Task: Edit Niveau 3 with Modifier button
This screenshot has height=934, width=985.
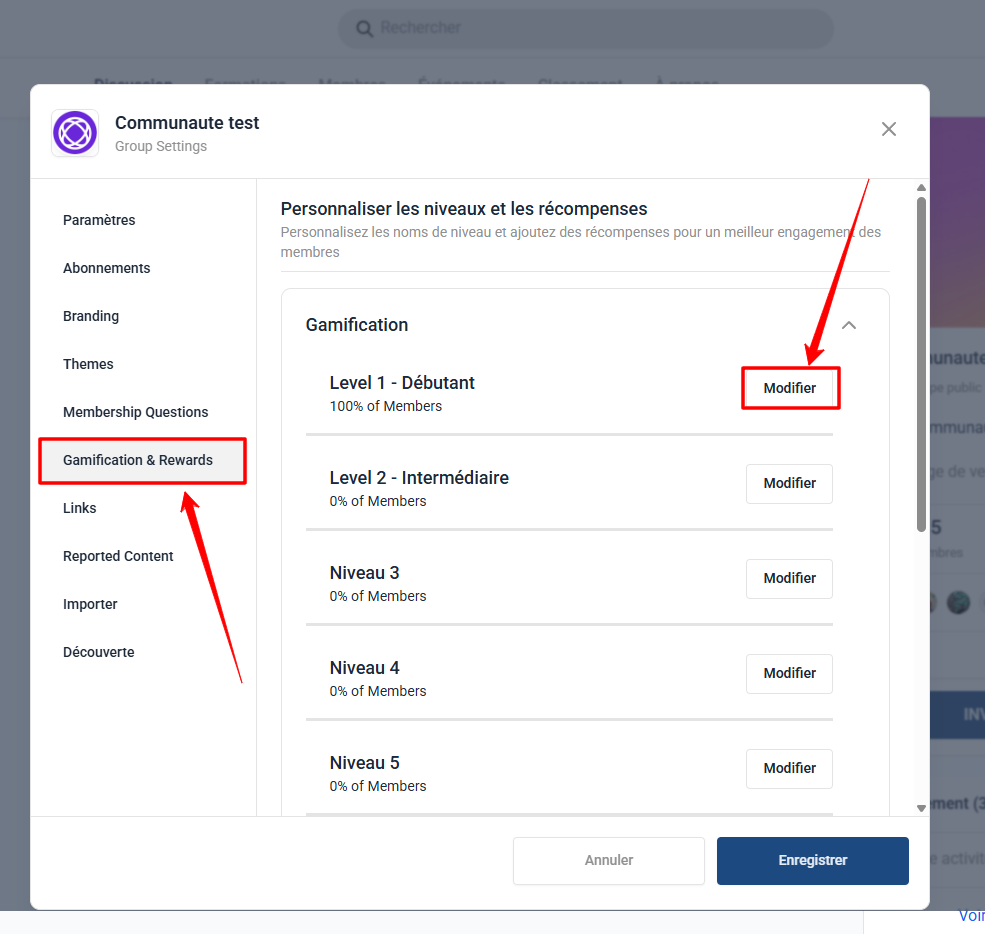Action: click(x=789, y=578)
